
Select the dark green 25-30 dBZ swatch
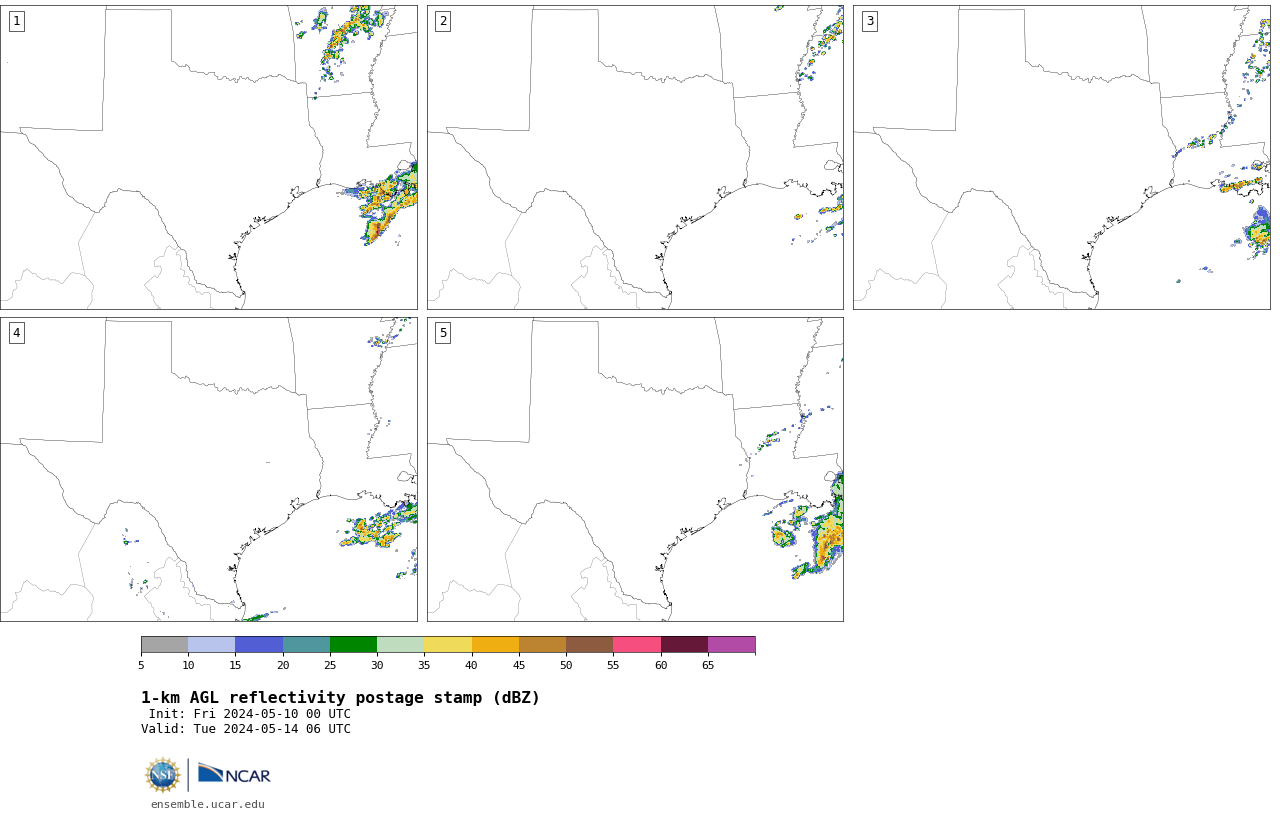[x=353, y=644]
